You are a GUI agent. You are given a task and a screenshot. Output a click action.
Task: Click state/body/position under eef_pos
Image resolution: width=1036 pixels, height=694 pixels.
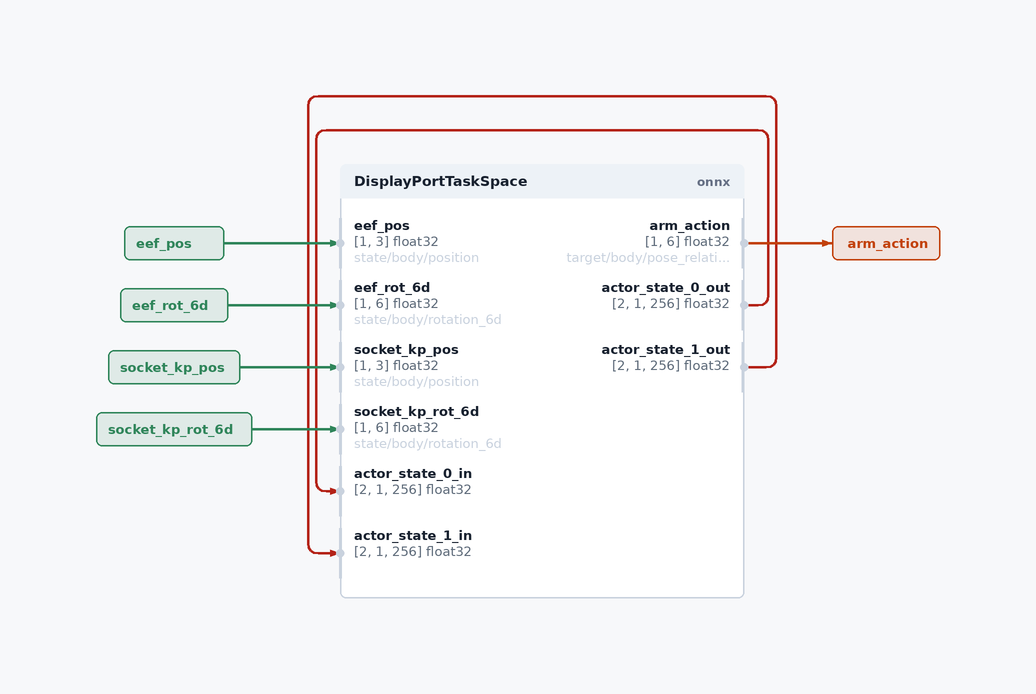(416, 258)
